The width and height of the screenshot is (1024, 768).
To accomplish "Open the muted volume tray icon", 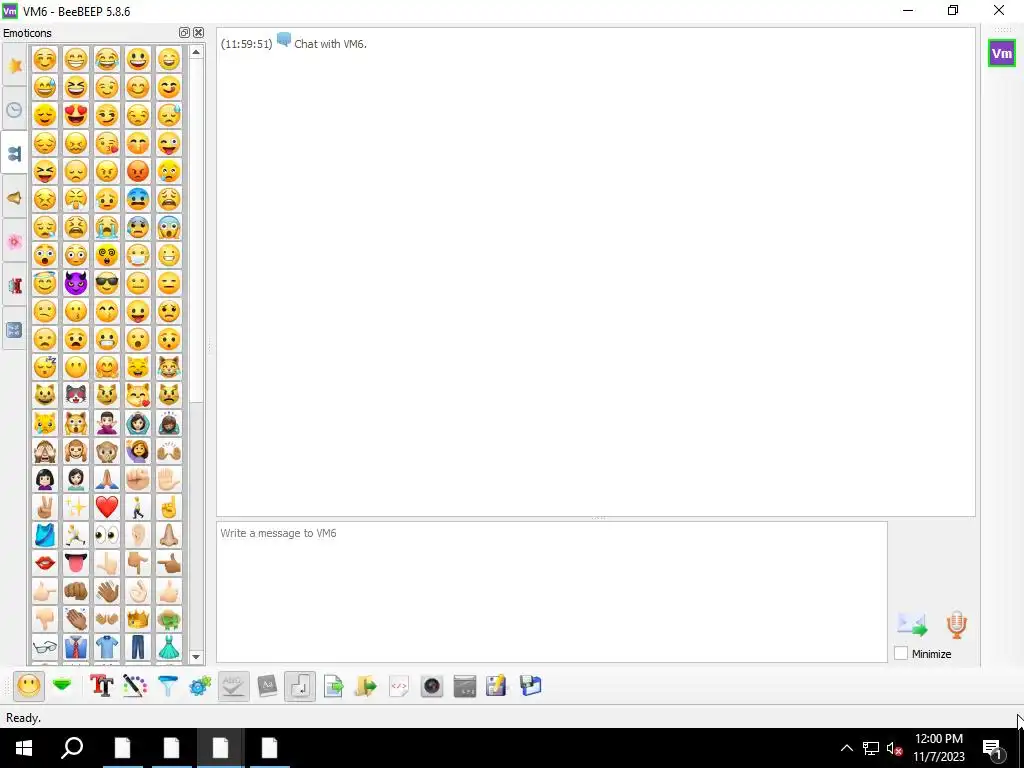I will click(x=895, y=748).
